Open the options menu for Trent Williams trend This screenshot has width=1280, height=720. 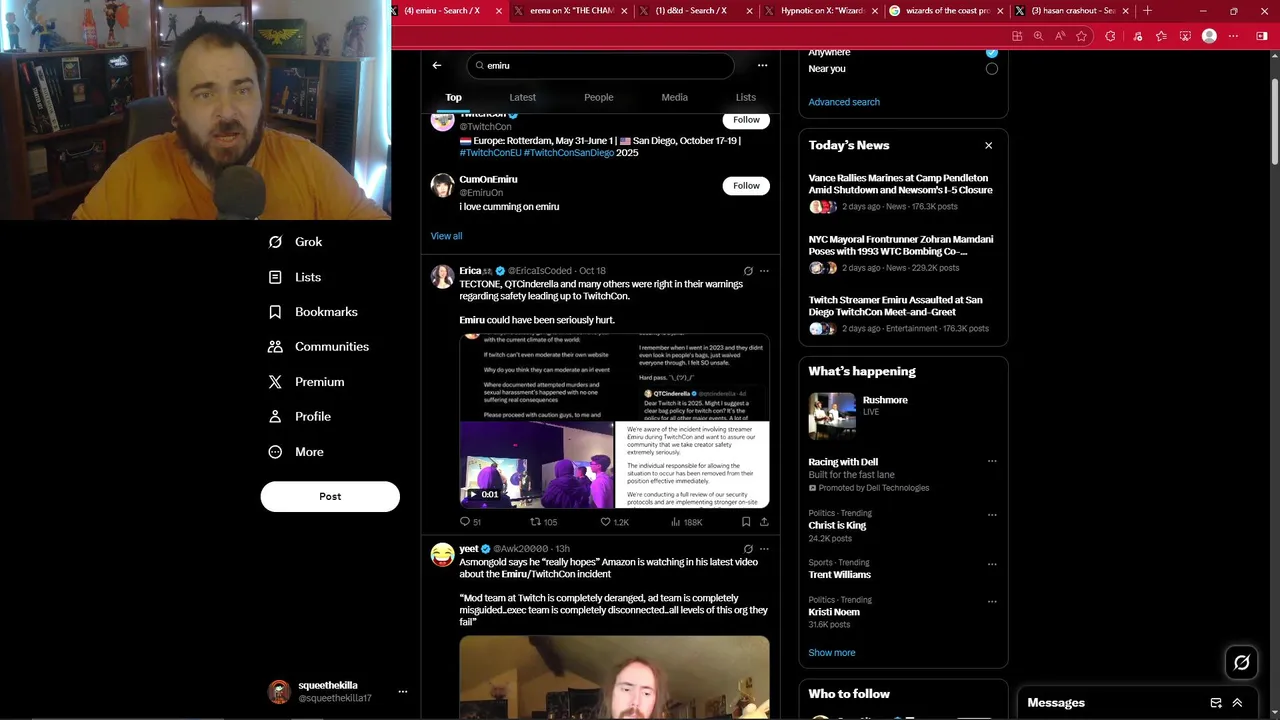(x=992, y=564)
